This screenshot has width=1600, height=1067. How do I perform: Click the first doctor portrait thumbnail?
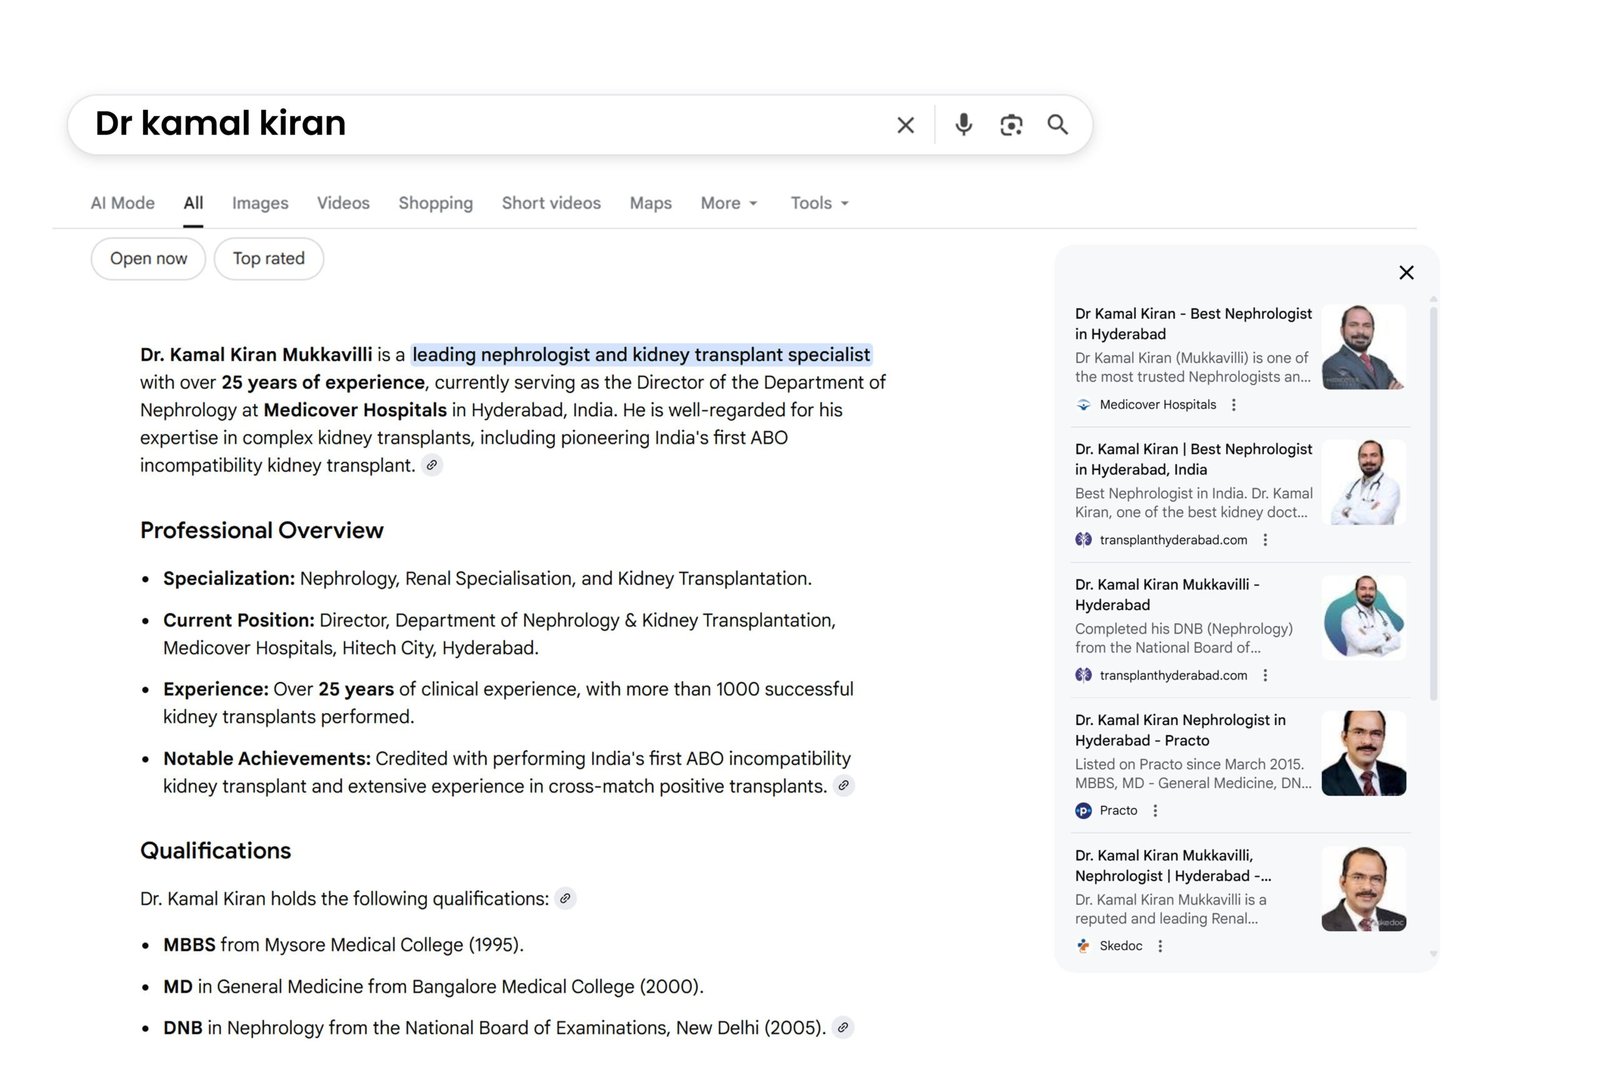click(1363, 348)
